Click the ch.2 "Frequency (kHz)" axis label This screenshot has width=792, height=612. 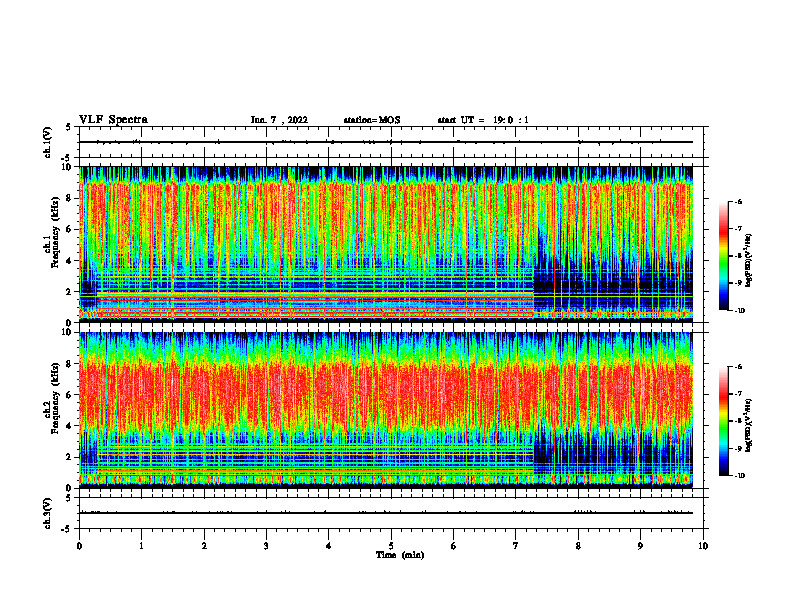click(55, 398)
